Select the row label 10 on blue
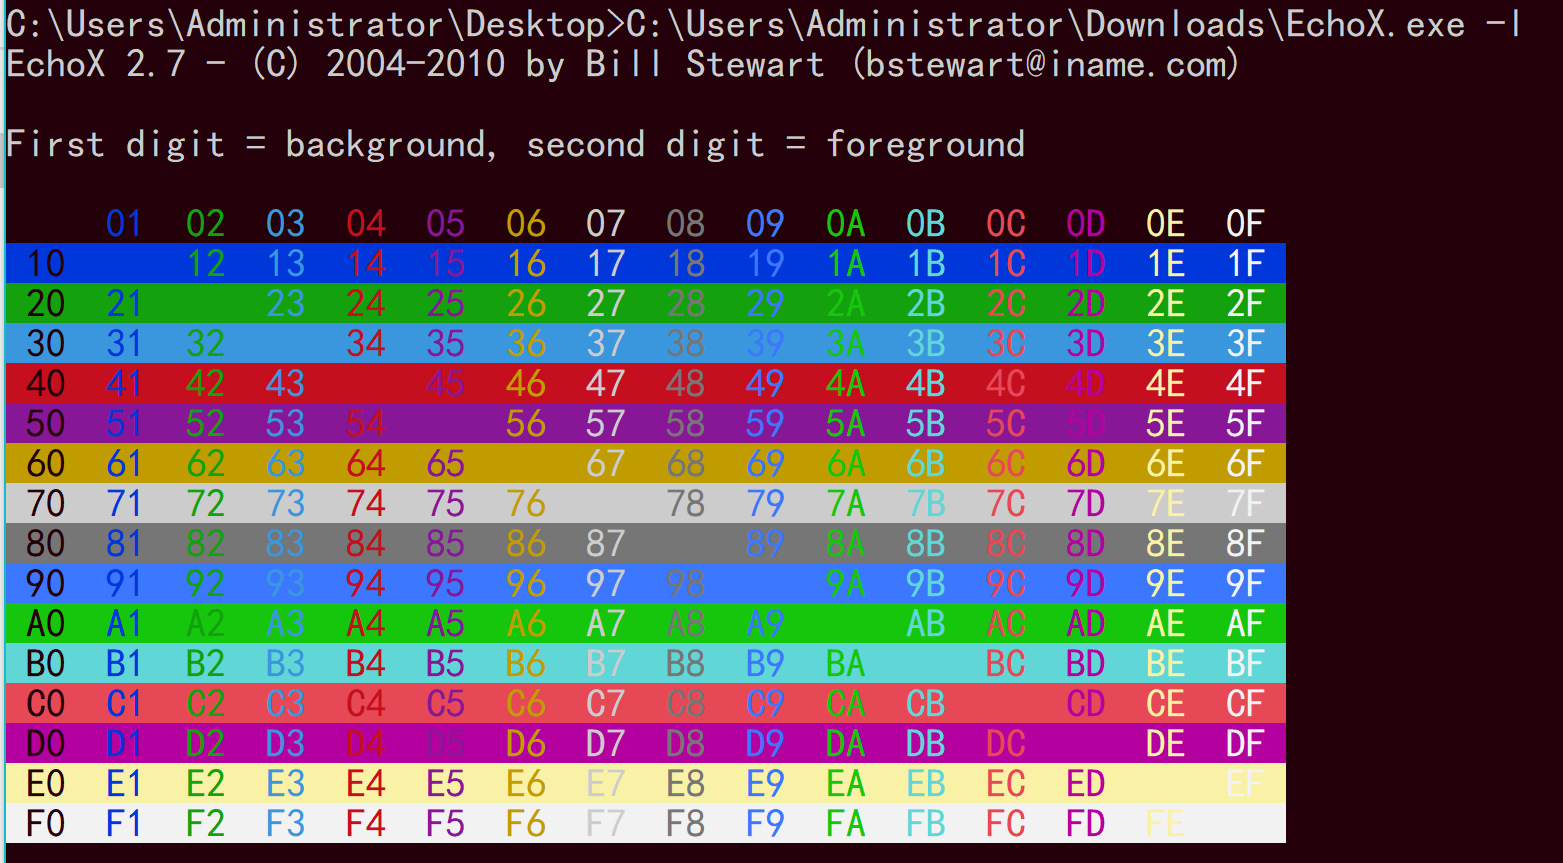 (x=45, y=263)
